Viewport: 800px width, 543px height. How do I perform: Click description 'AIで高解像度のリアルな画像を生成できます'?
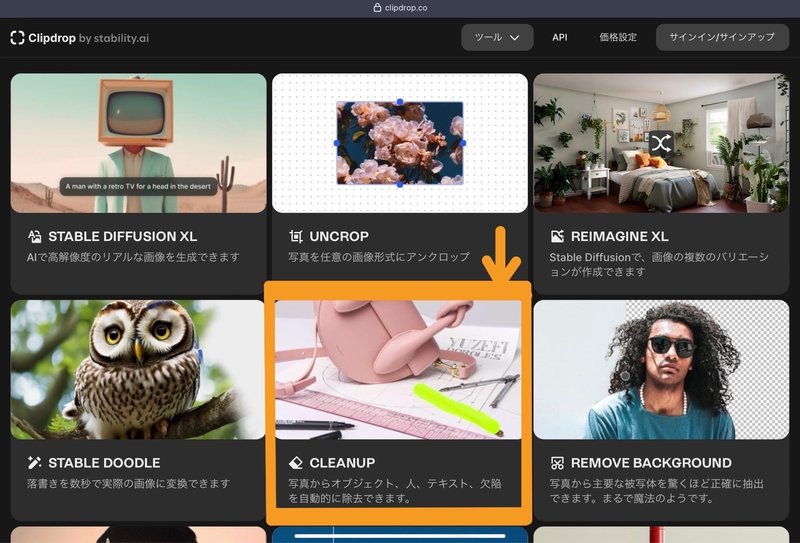133,257
